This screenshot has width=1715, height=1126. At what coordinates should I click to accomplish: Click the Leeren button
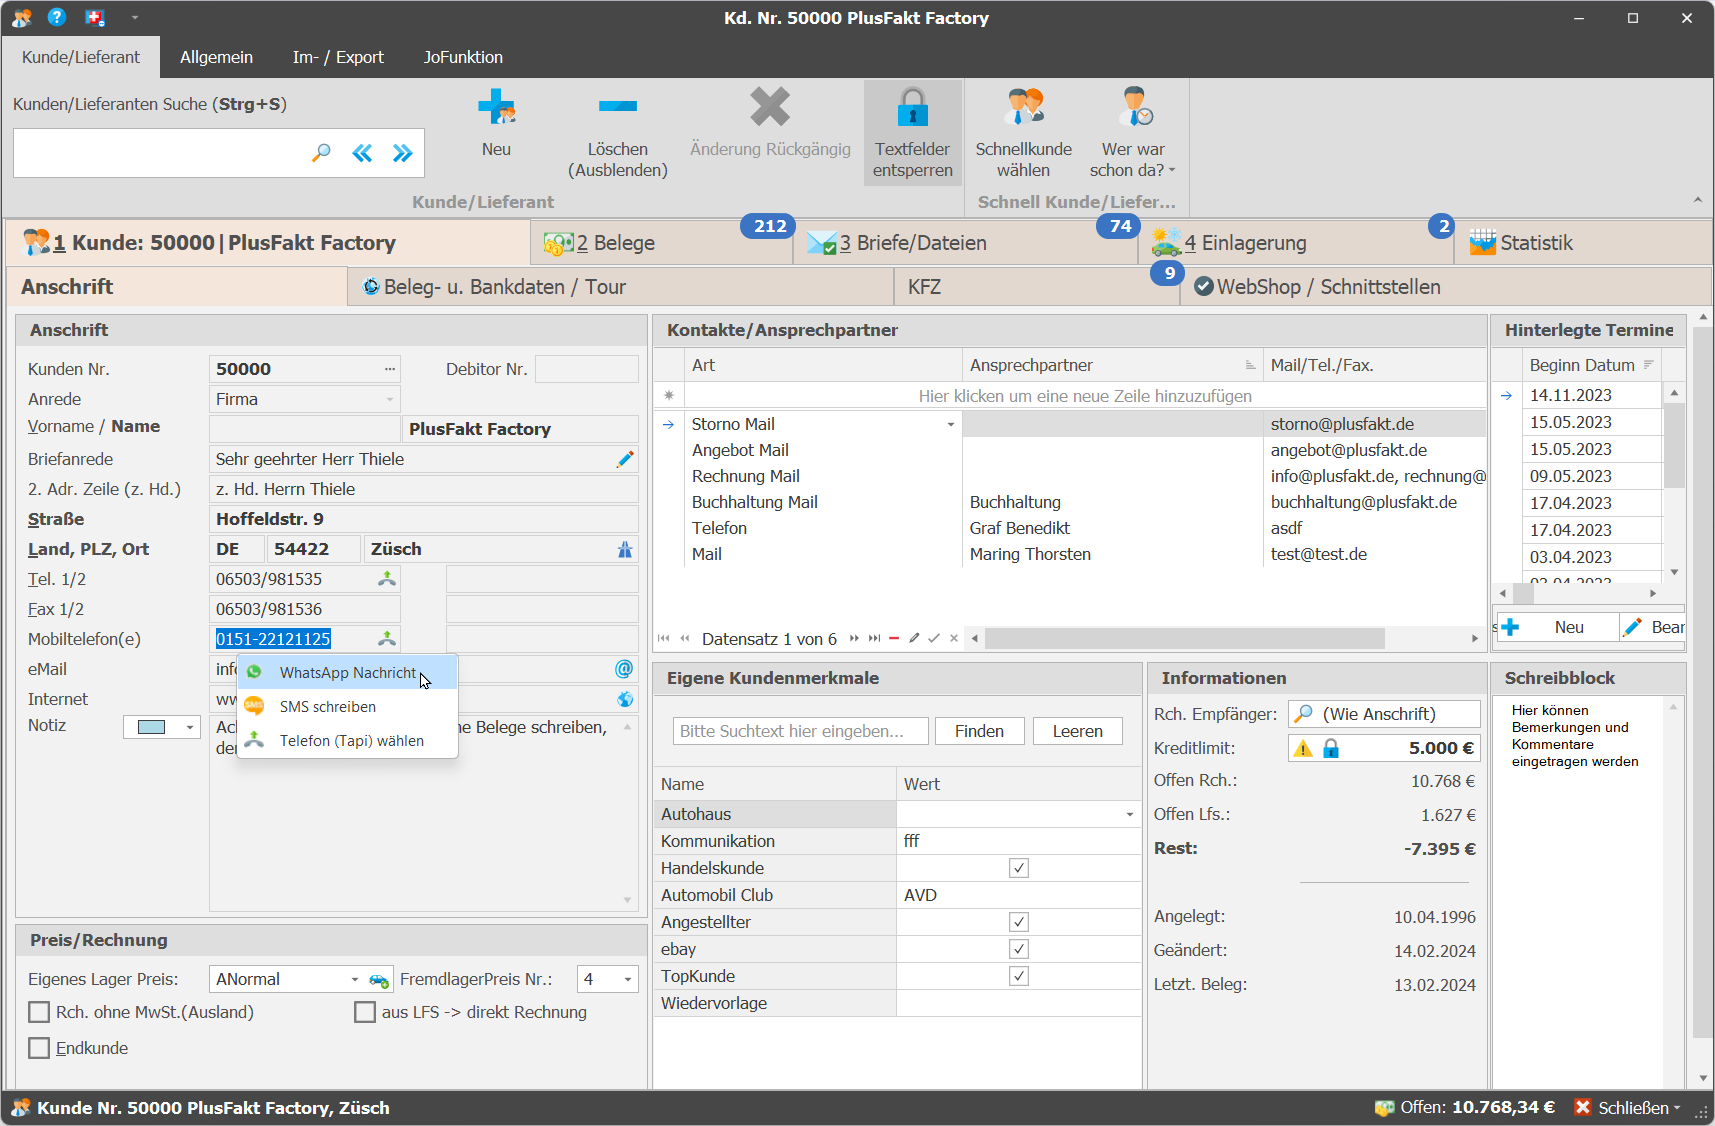(1077, 731)
